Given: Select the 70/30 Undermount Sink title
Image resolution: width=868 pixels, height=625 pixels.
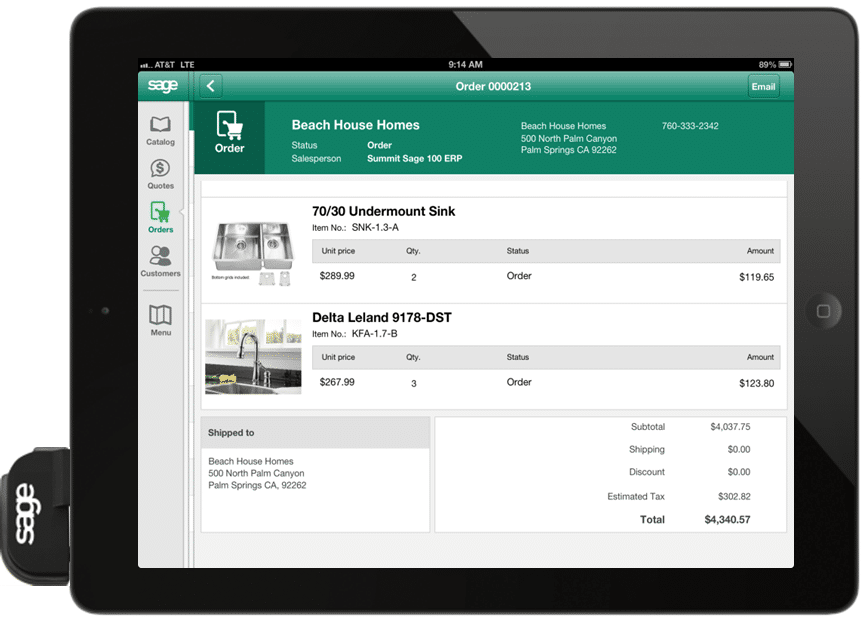Looking at the screenshot, I should click(383, 211).
